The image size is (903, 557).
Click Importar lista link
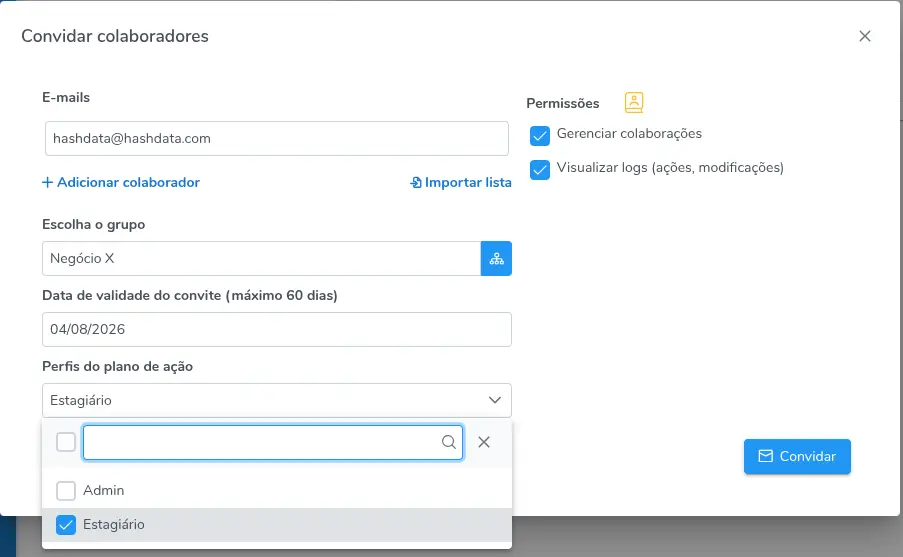point(461,183)
